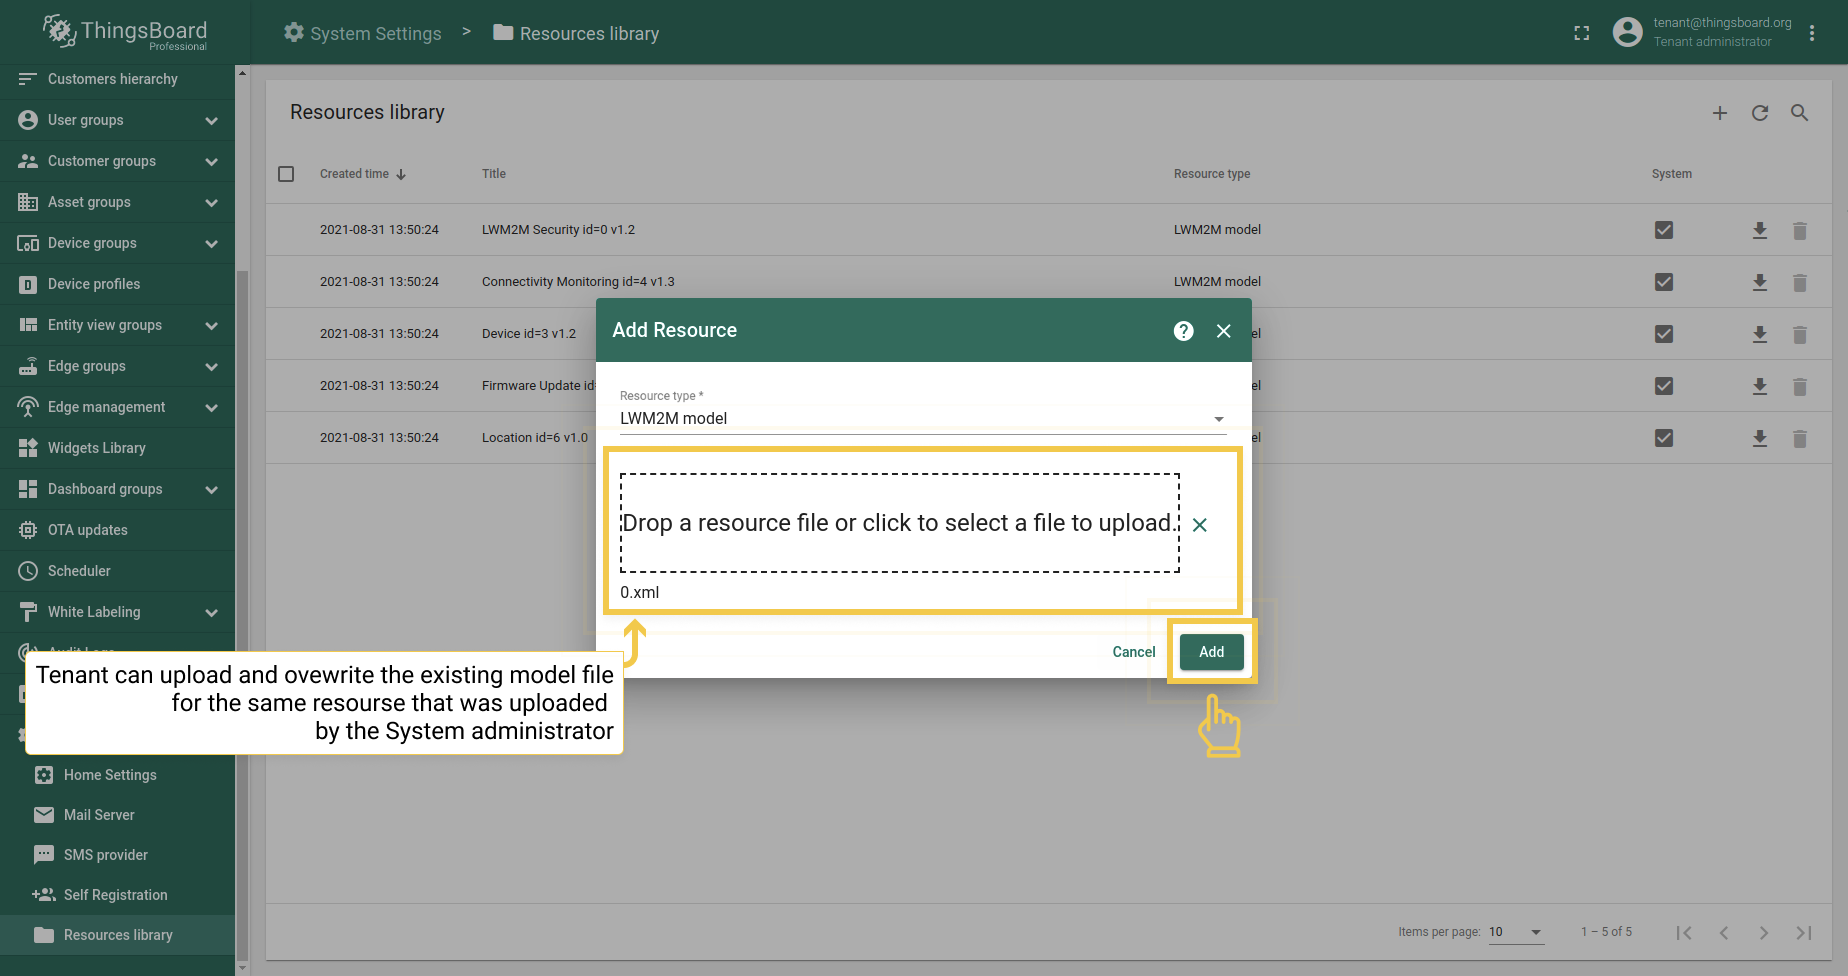This screenshot has height=976, width=1848.
Task: Expand Device groups menu
Action: (x=211, y=243)
